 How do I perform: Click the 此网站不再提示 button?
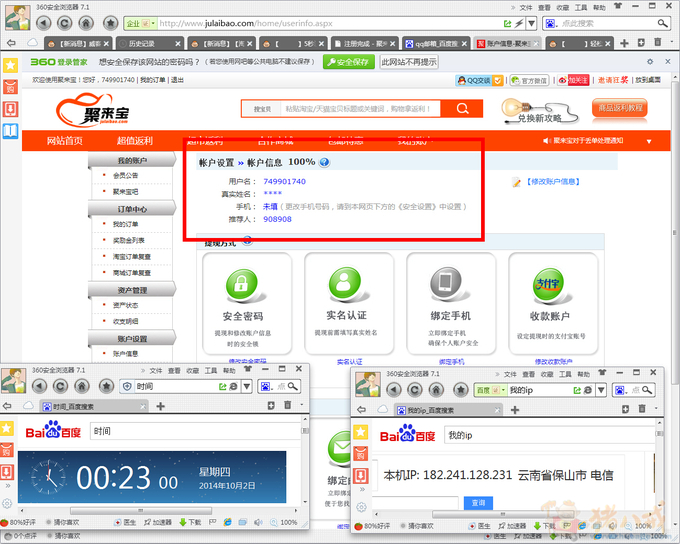[x=409, y=62]
